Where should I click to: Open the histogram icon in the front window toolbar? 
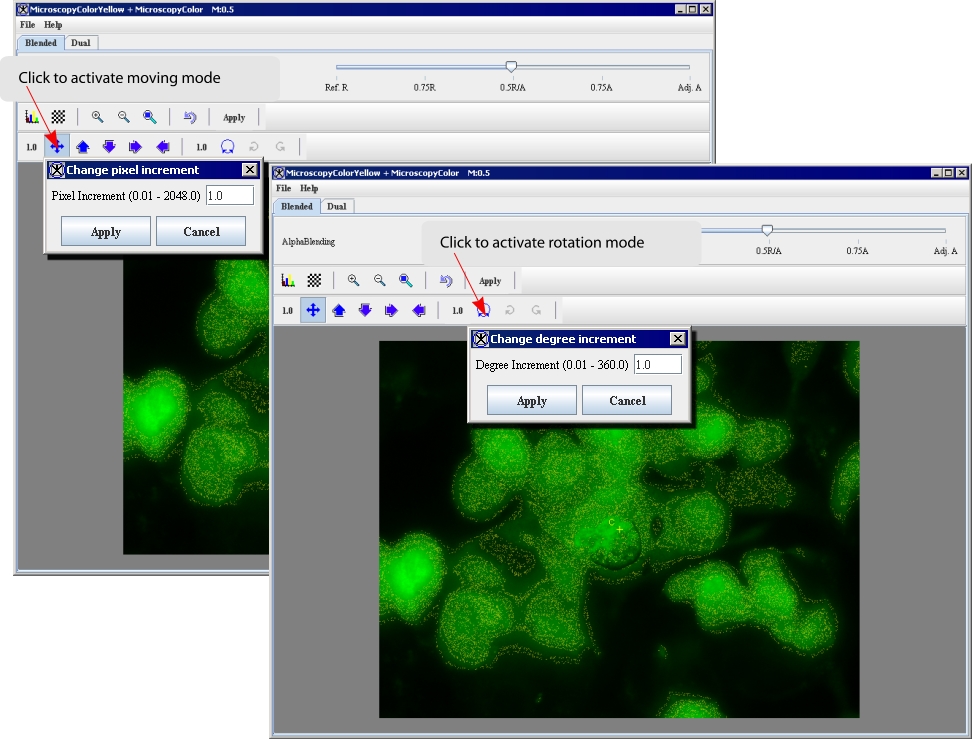tap(288, 281)
